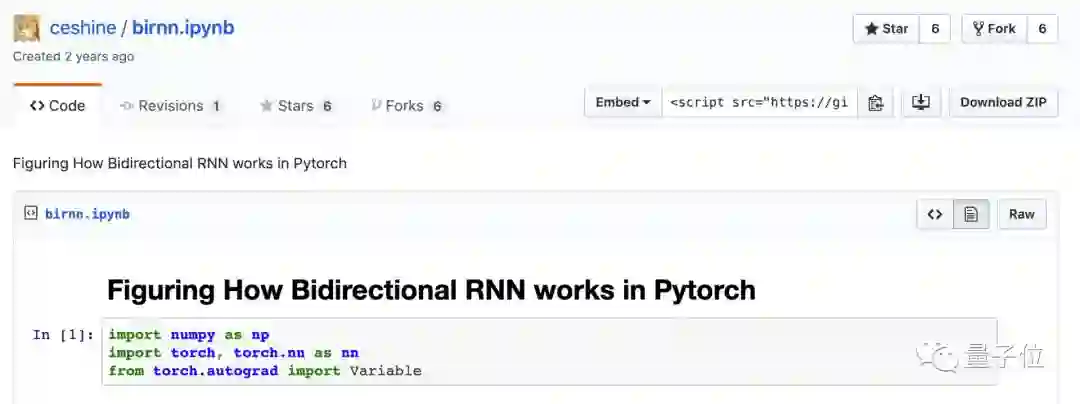Copy the embed script to clipboard

click(x=875, y=103)
